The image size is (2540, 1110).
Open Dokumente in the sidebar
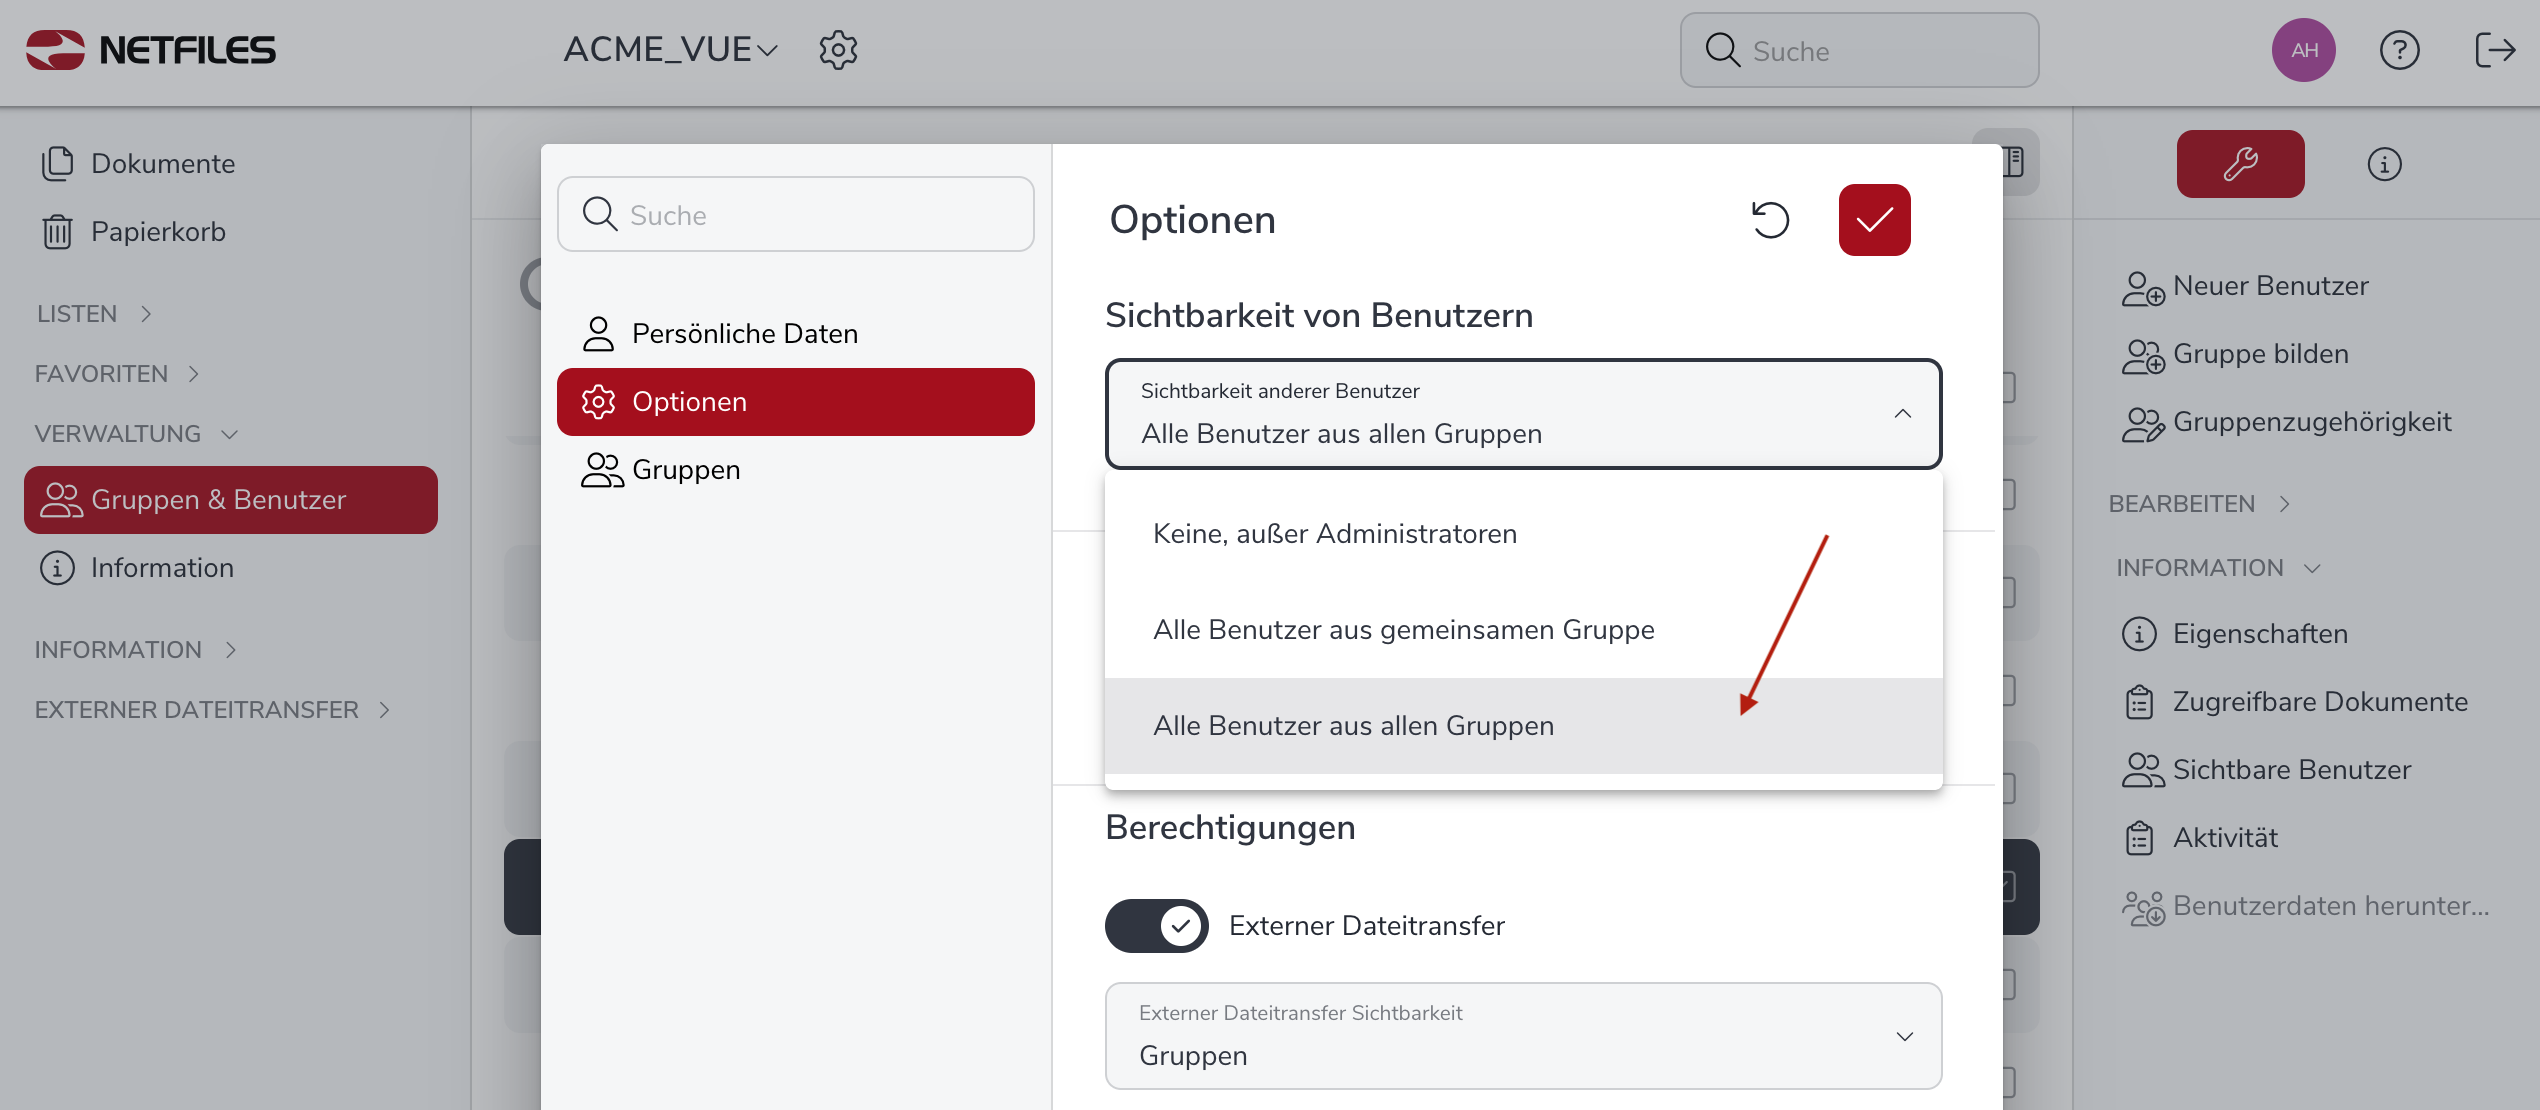(x=162, y=164)
